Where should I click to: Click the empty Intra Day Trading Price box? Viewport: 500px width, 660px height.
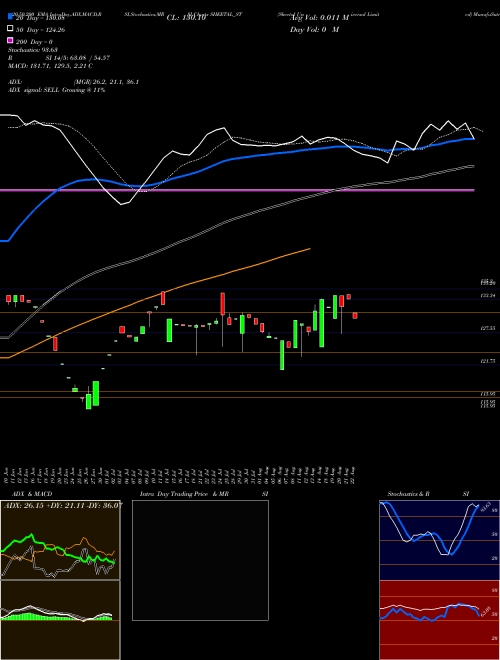pos(200,560)
